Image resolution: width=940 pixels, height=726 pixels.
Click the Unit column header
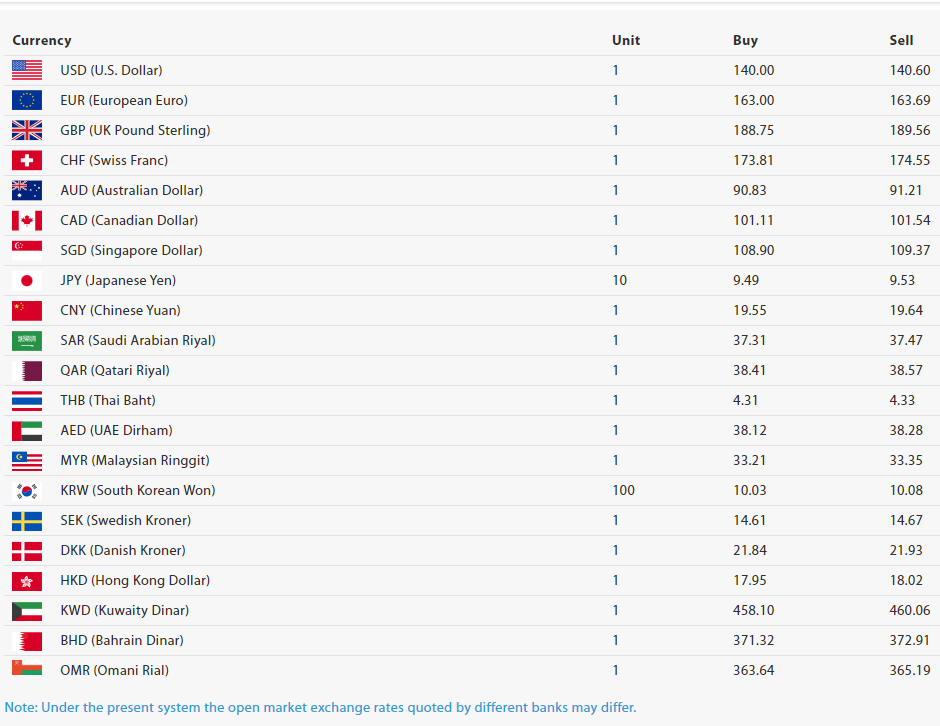(x=626, y=41)
